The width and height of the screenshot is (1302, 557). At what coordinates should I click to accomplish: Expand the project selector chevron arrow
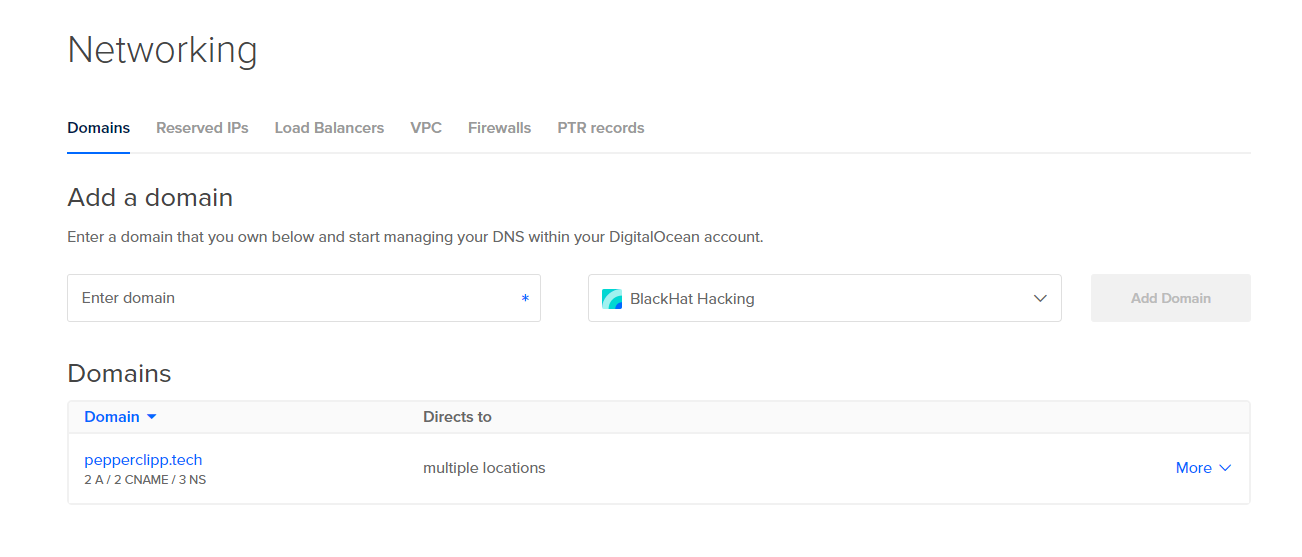[x=1040, y=298]
